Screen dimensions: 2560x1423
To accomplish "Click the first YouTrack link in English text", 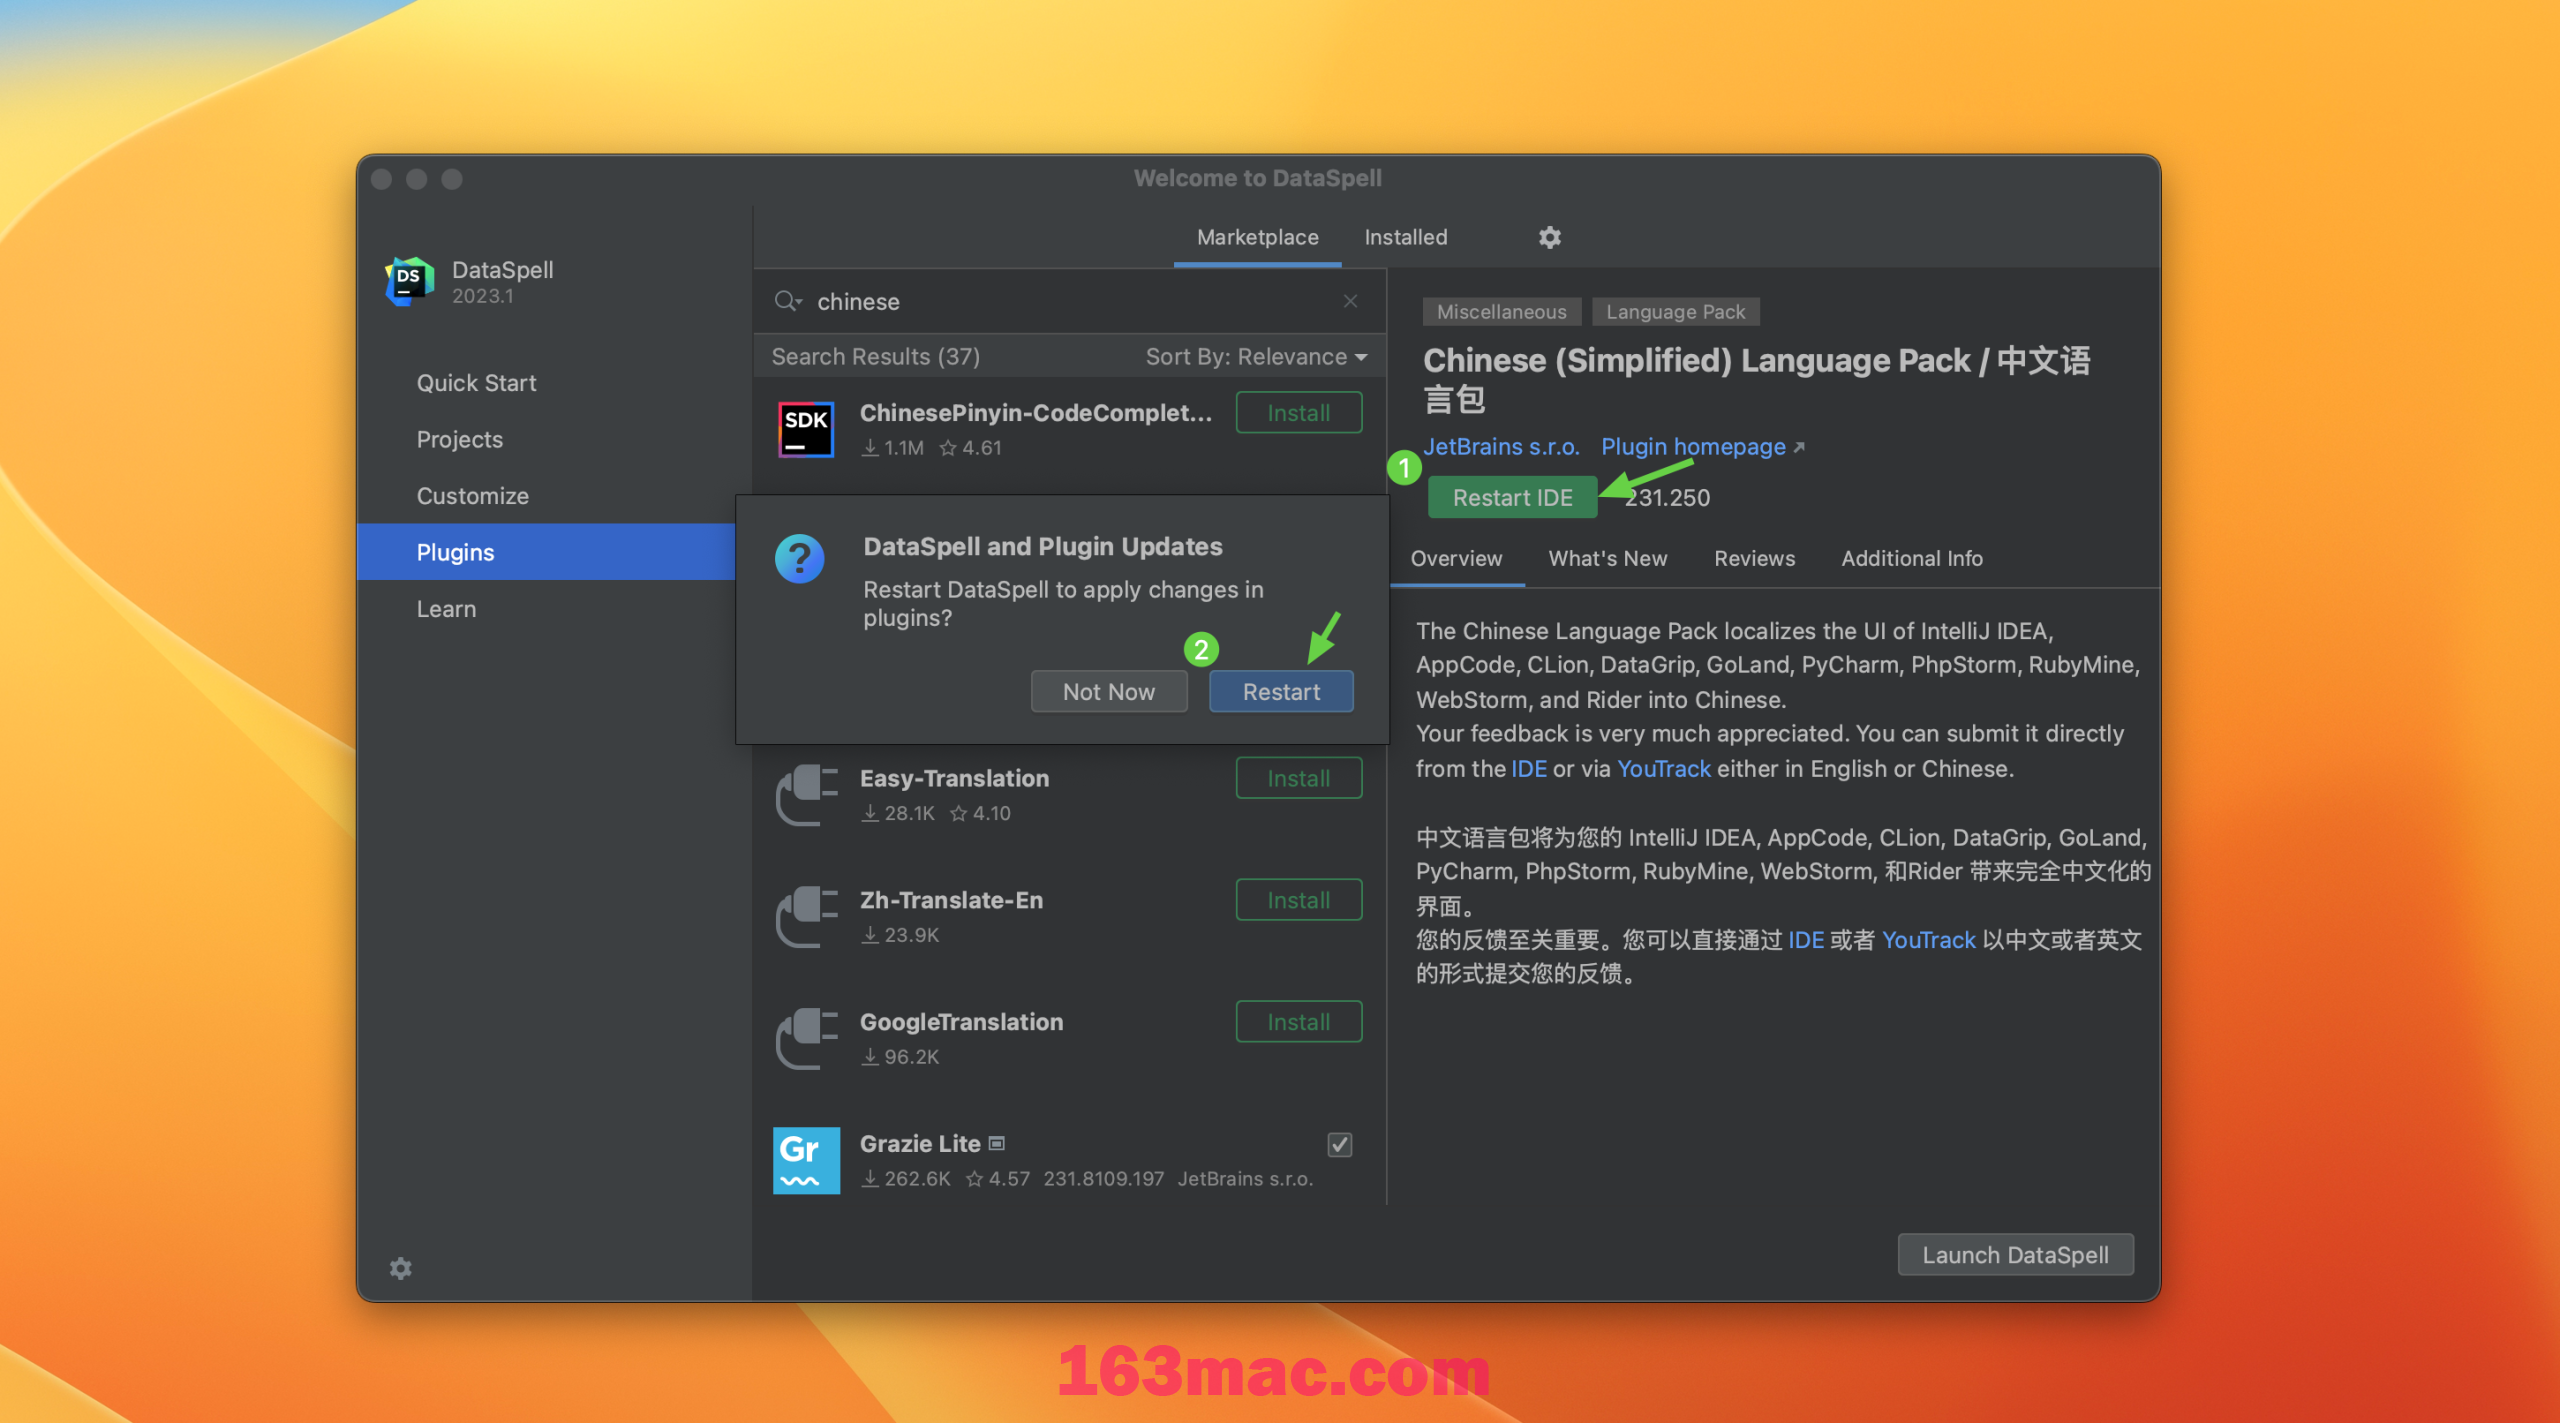I will coord(1663,769).
